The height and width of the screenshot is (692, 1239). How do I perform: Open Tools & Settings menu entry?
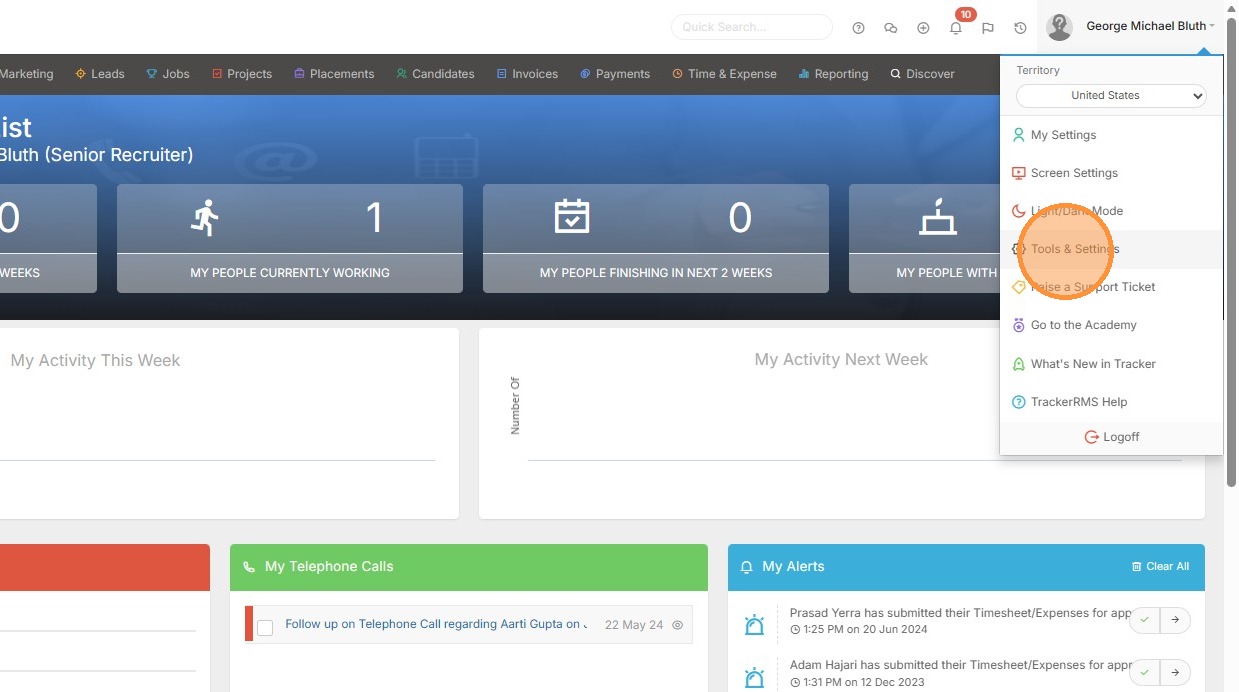pyautogui.click(x=1111, y=249)
